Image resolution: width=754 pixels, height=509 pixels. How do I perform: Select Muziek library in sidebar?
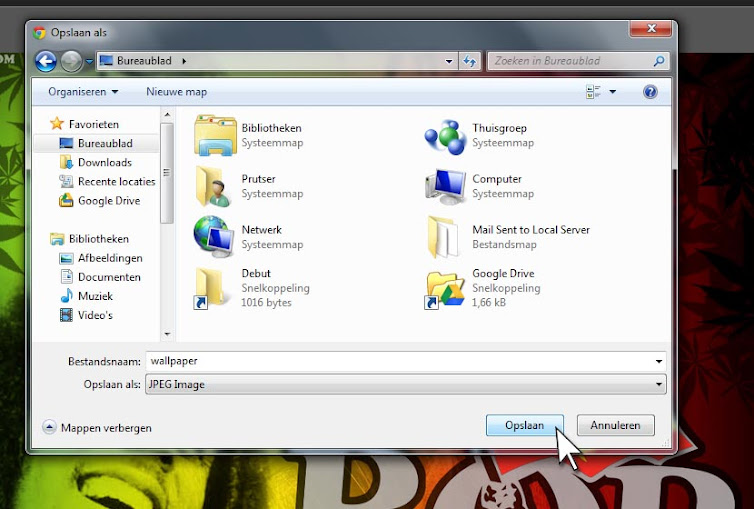95,296
